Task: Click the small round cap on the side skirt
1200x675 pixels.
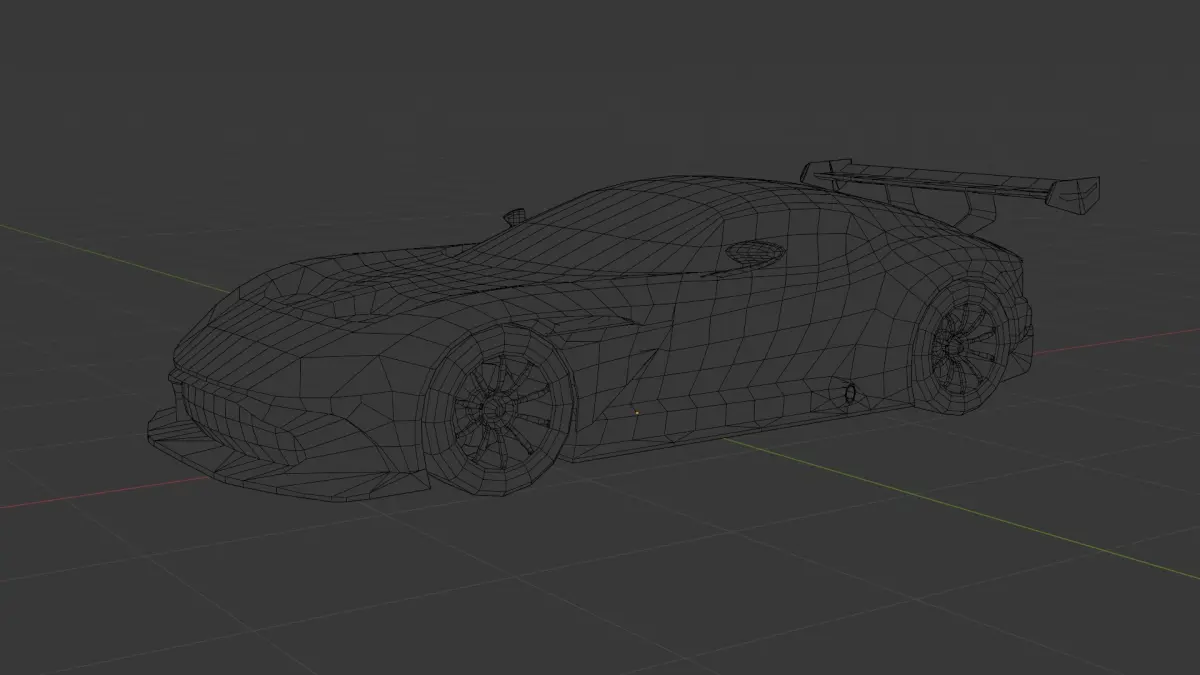Action: (851, 393)
